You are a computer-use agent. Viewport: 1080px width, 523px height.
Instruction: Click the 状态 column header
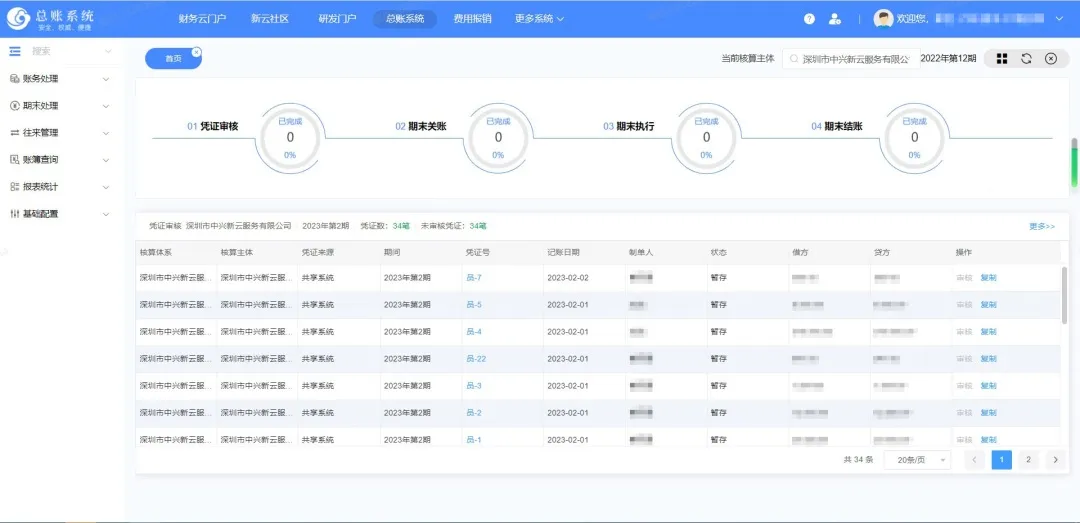(x=718, y=253)
